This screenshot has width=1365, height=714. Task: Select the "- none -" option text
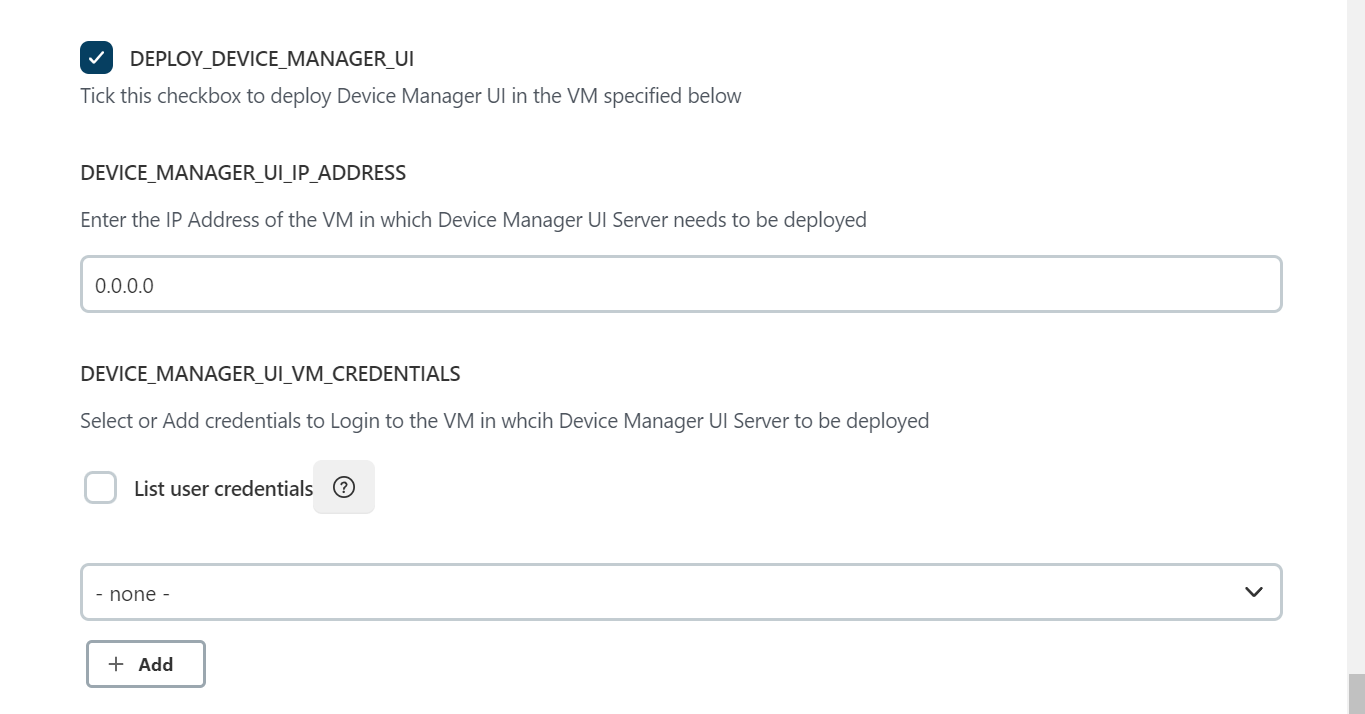click(133, 594)
